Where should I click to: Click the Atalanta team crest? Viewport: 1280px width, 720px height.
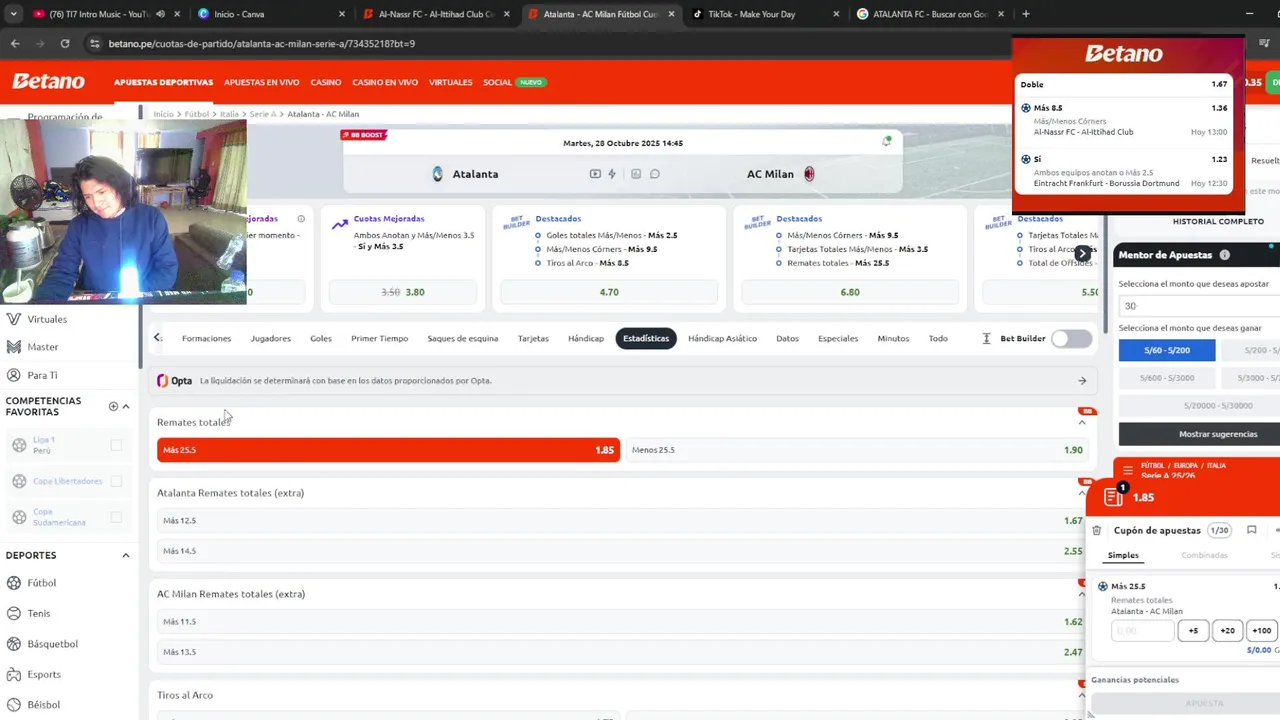(x=438, y=174)
